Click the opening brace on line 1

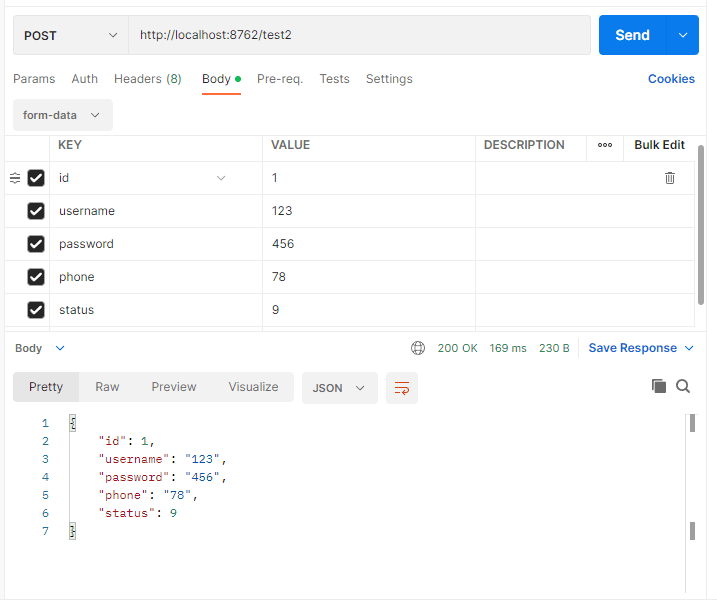point(72,423)
